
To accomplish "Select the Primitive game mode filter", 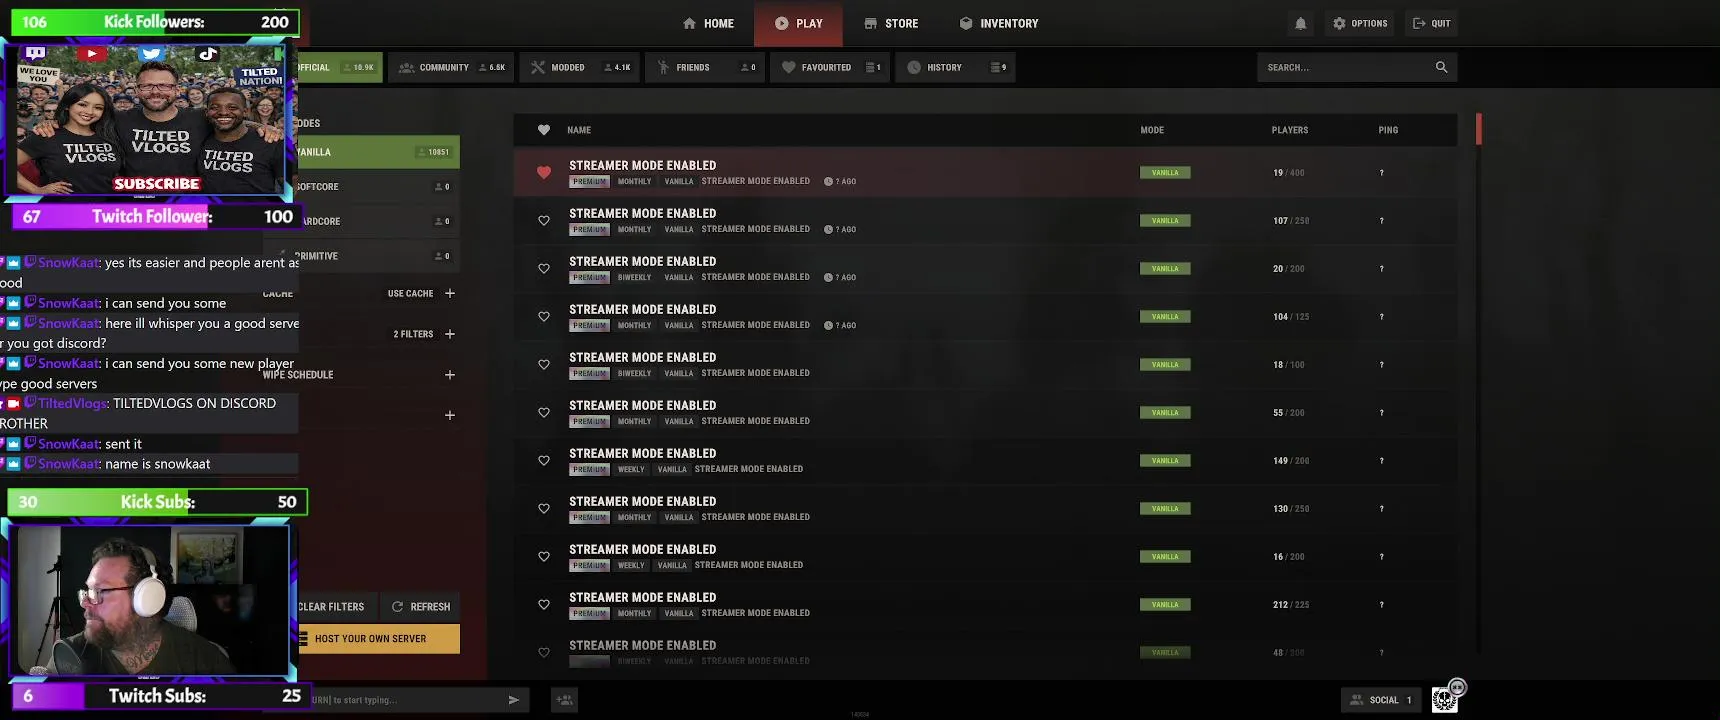I will 378,256.
